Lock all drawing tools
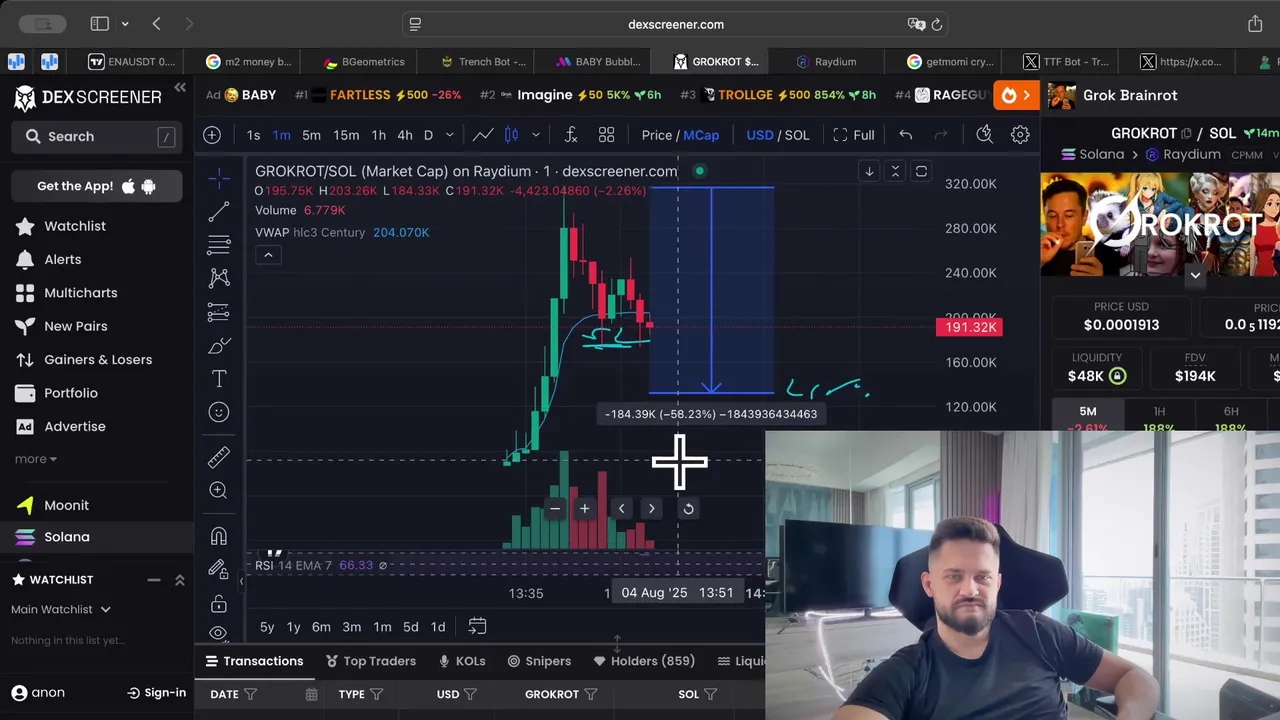This screenshot has width=1280, height=720. (219, 603)
